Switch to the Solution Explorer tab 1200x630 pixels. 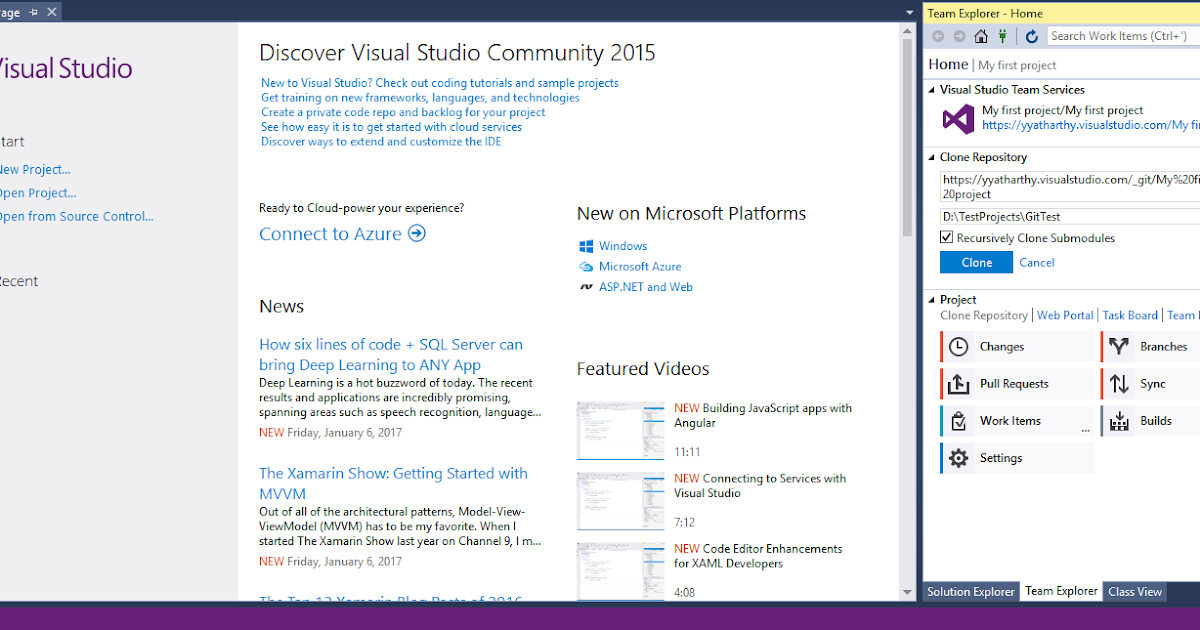tap(969, 591)
